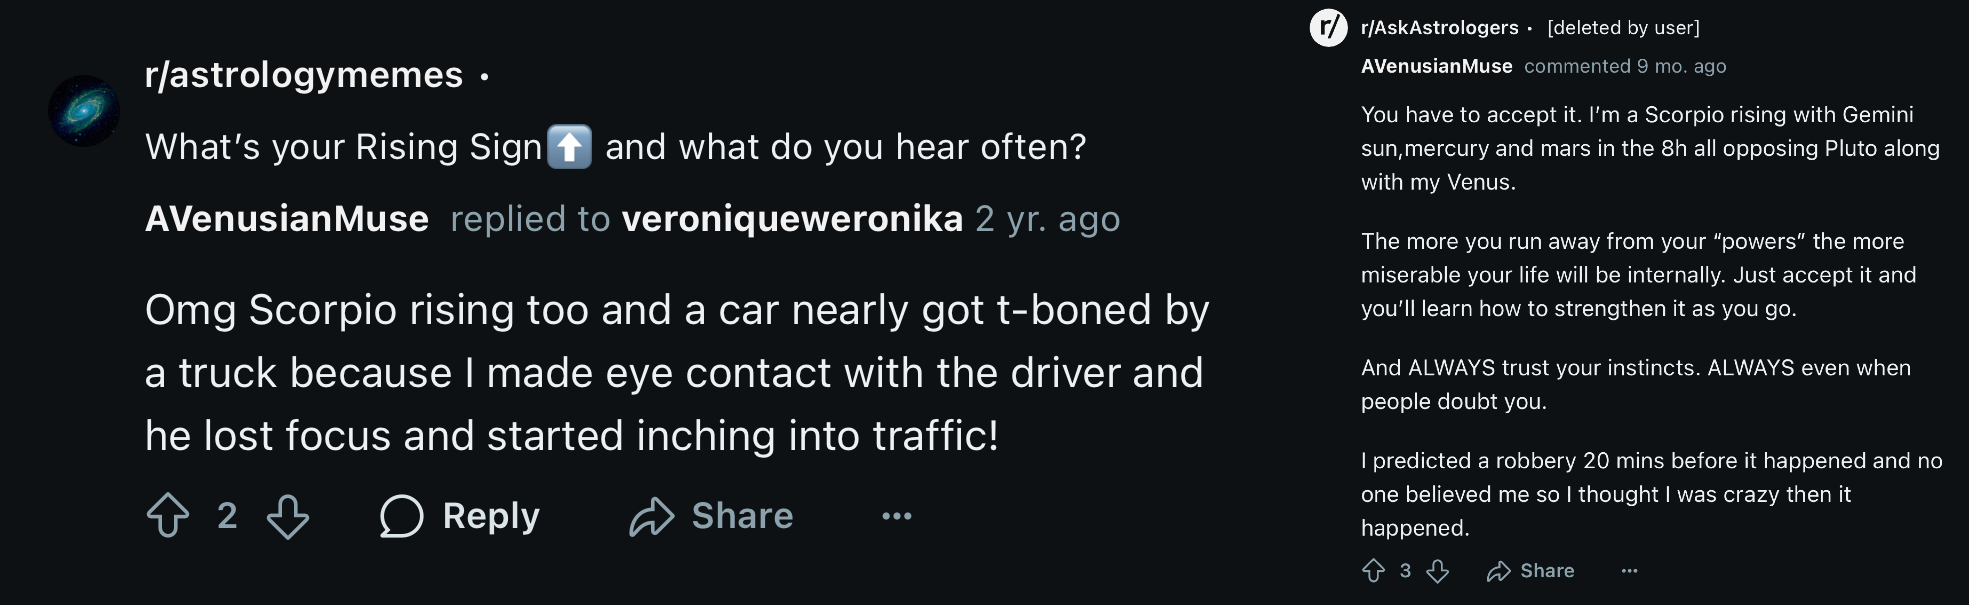Image resolution: width=1969 pixels, height=605 pixels.
Task: Share the astrologymemes comment
Action: [711, 516]
